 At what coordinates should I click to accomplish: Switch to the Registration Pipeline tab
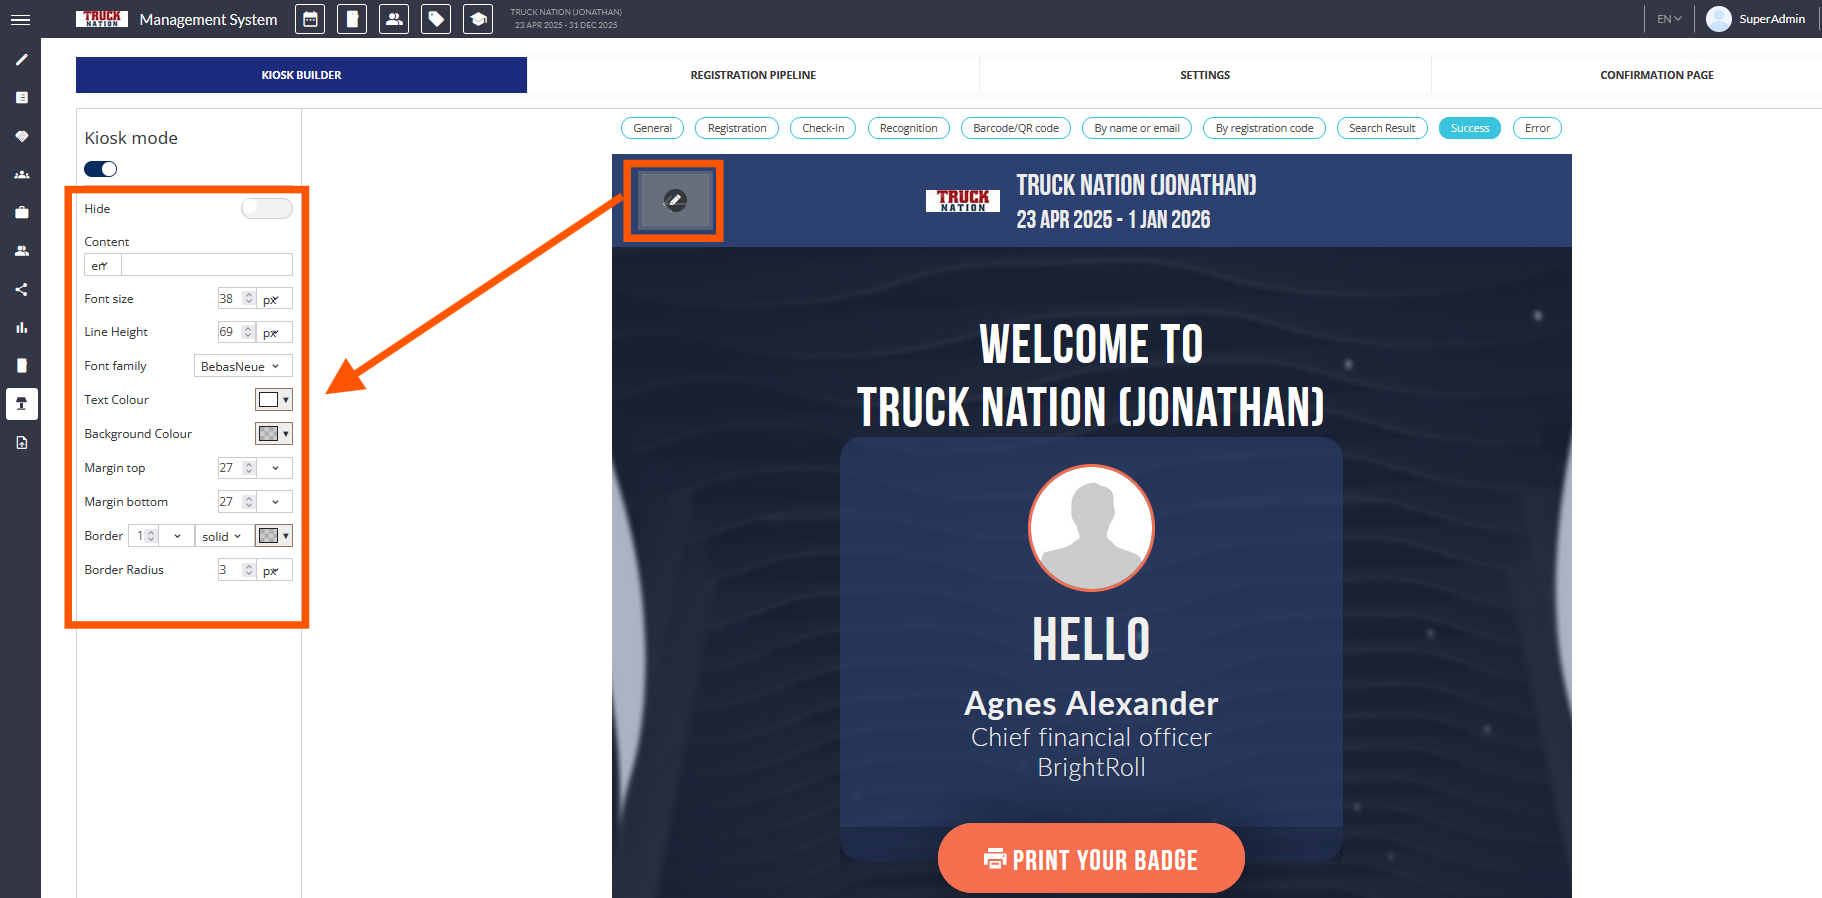pos(753,75)
